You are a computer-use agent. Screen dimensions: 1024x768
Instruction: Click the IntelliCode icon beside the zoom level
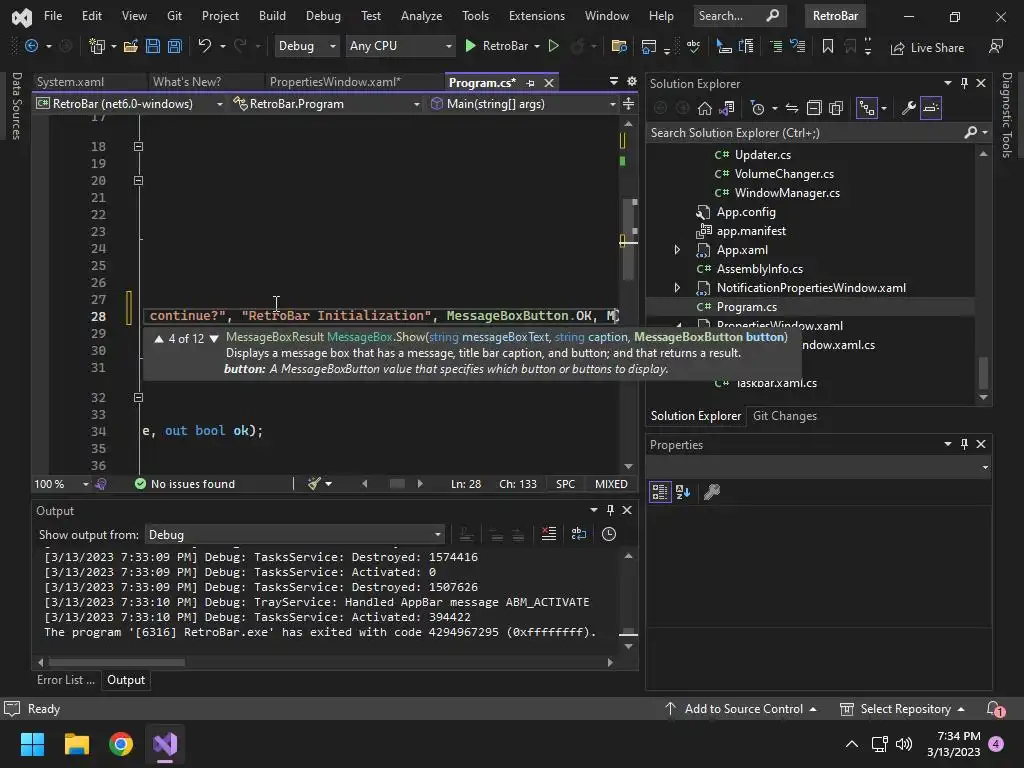(x=101, y=484)
